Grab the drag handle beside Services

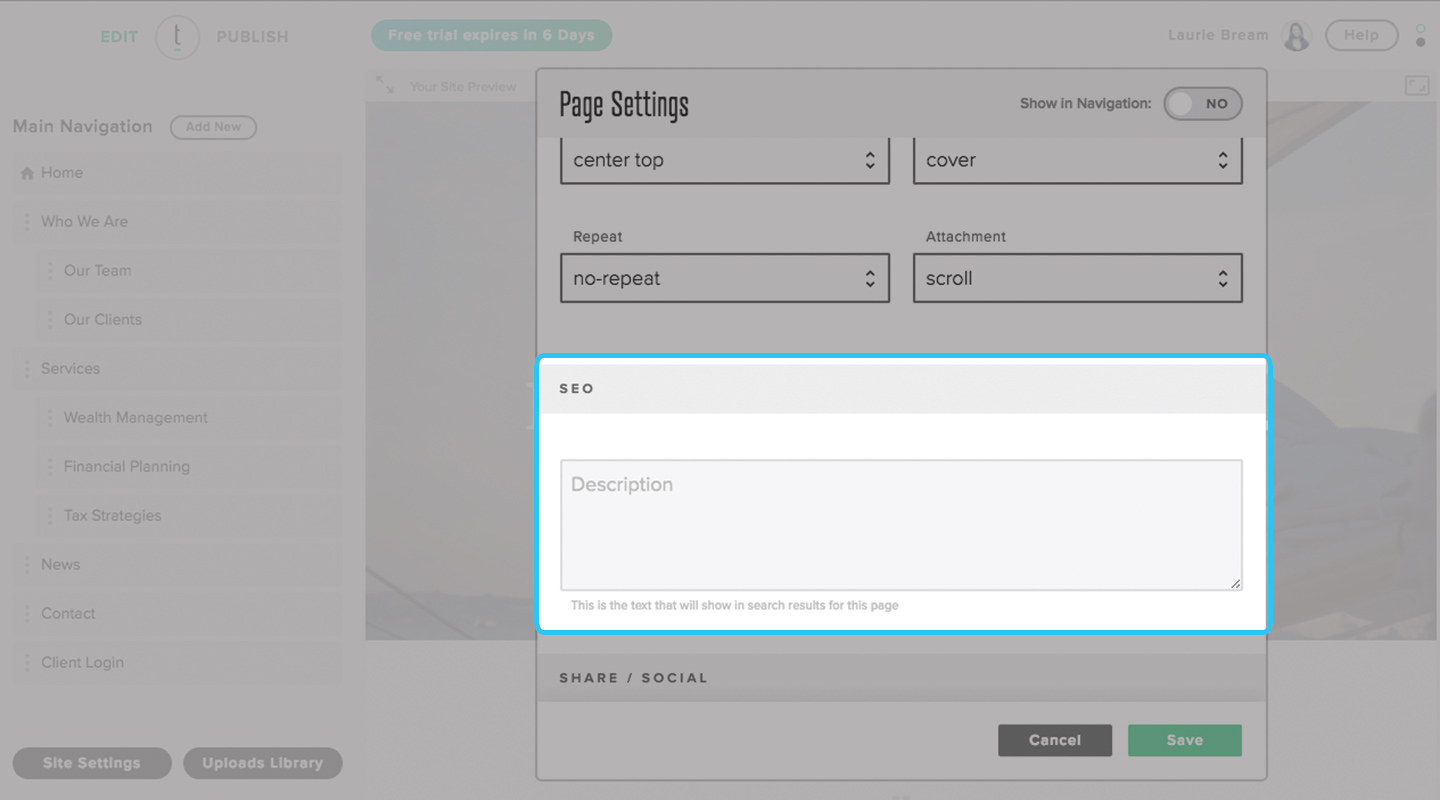25,368
